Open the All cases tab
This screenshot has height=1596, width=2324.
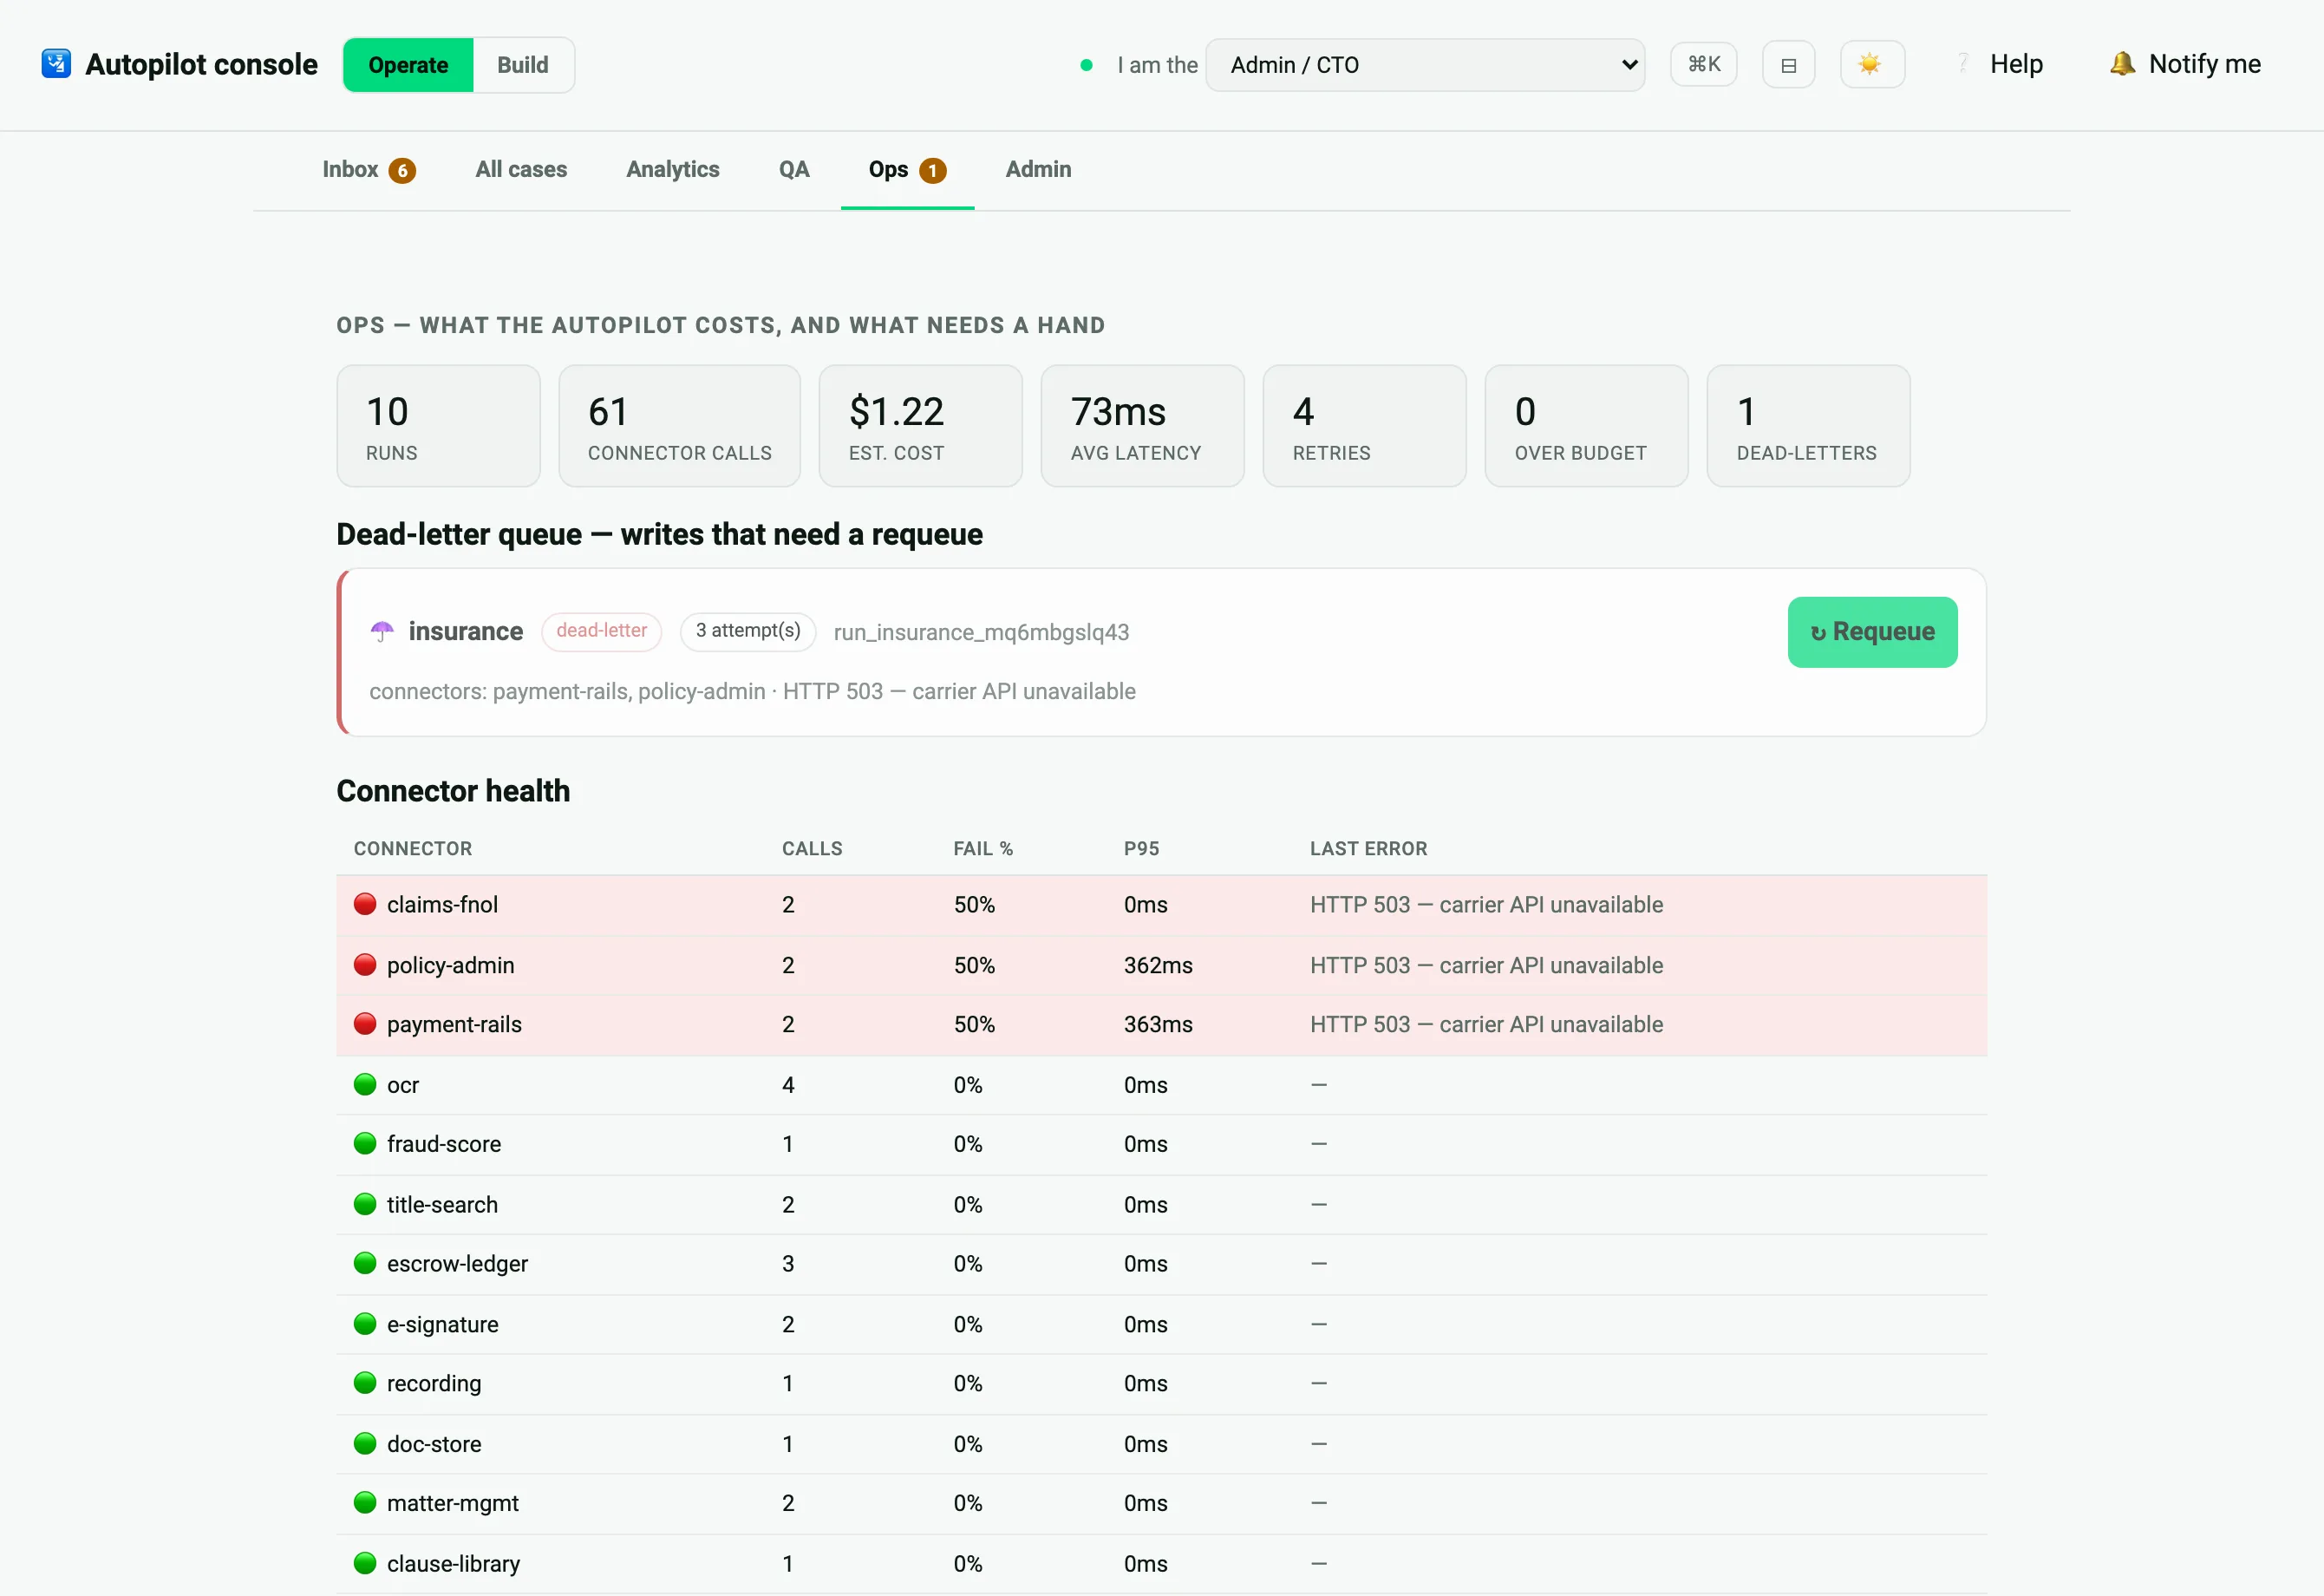pos(521,169)
